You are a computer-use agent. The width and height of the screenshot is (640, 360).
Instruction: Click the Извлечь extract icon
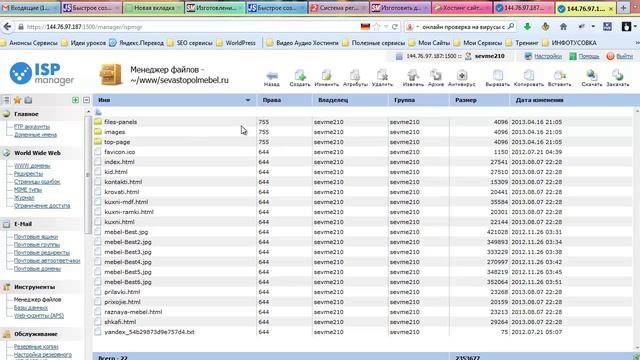(x=413, y=78)
